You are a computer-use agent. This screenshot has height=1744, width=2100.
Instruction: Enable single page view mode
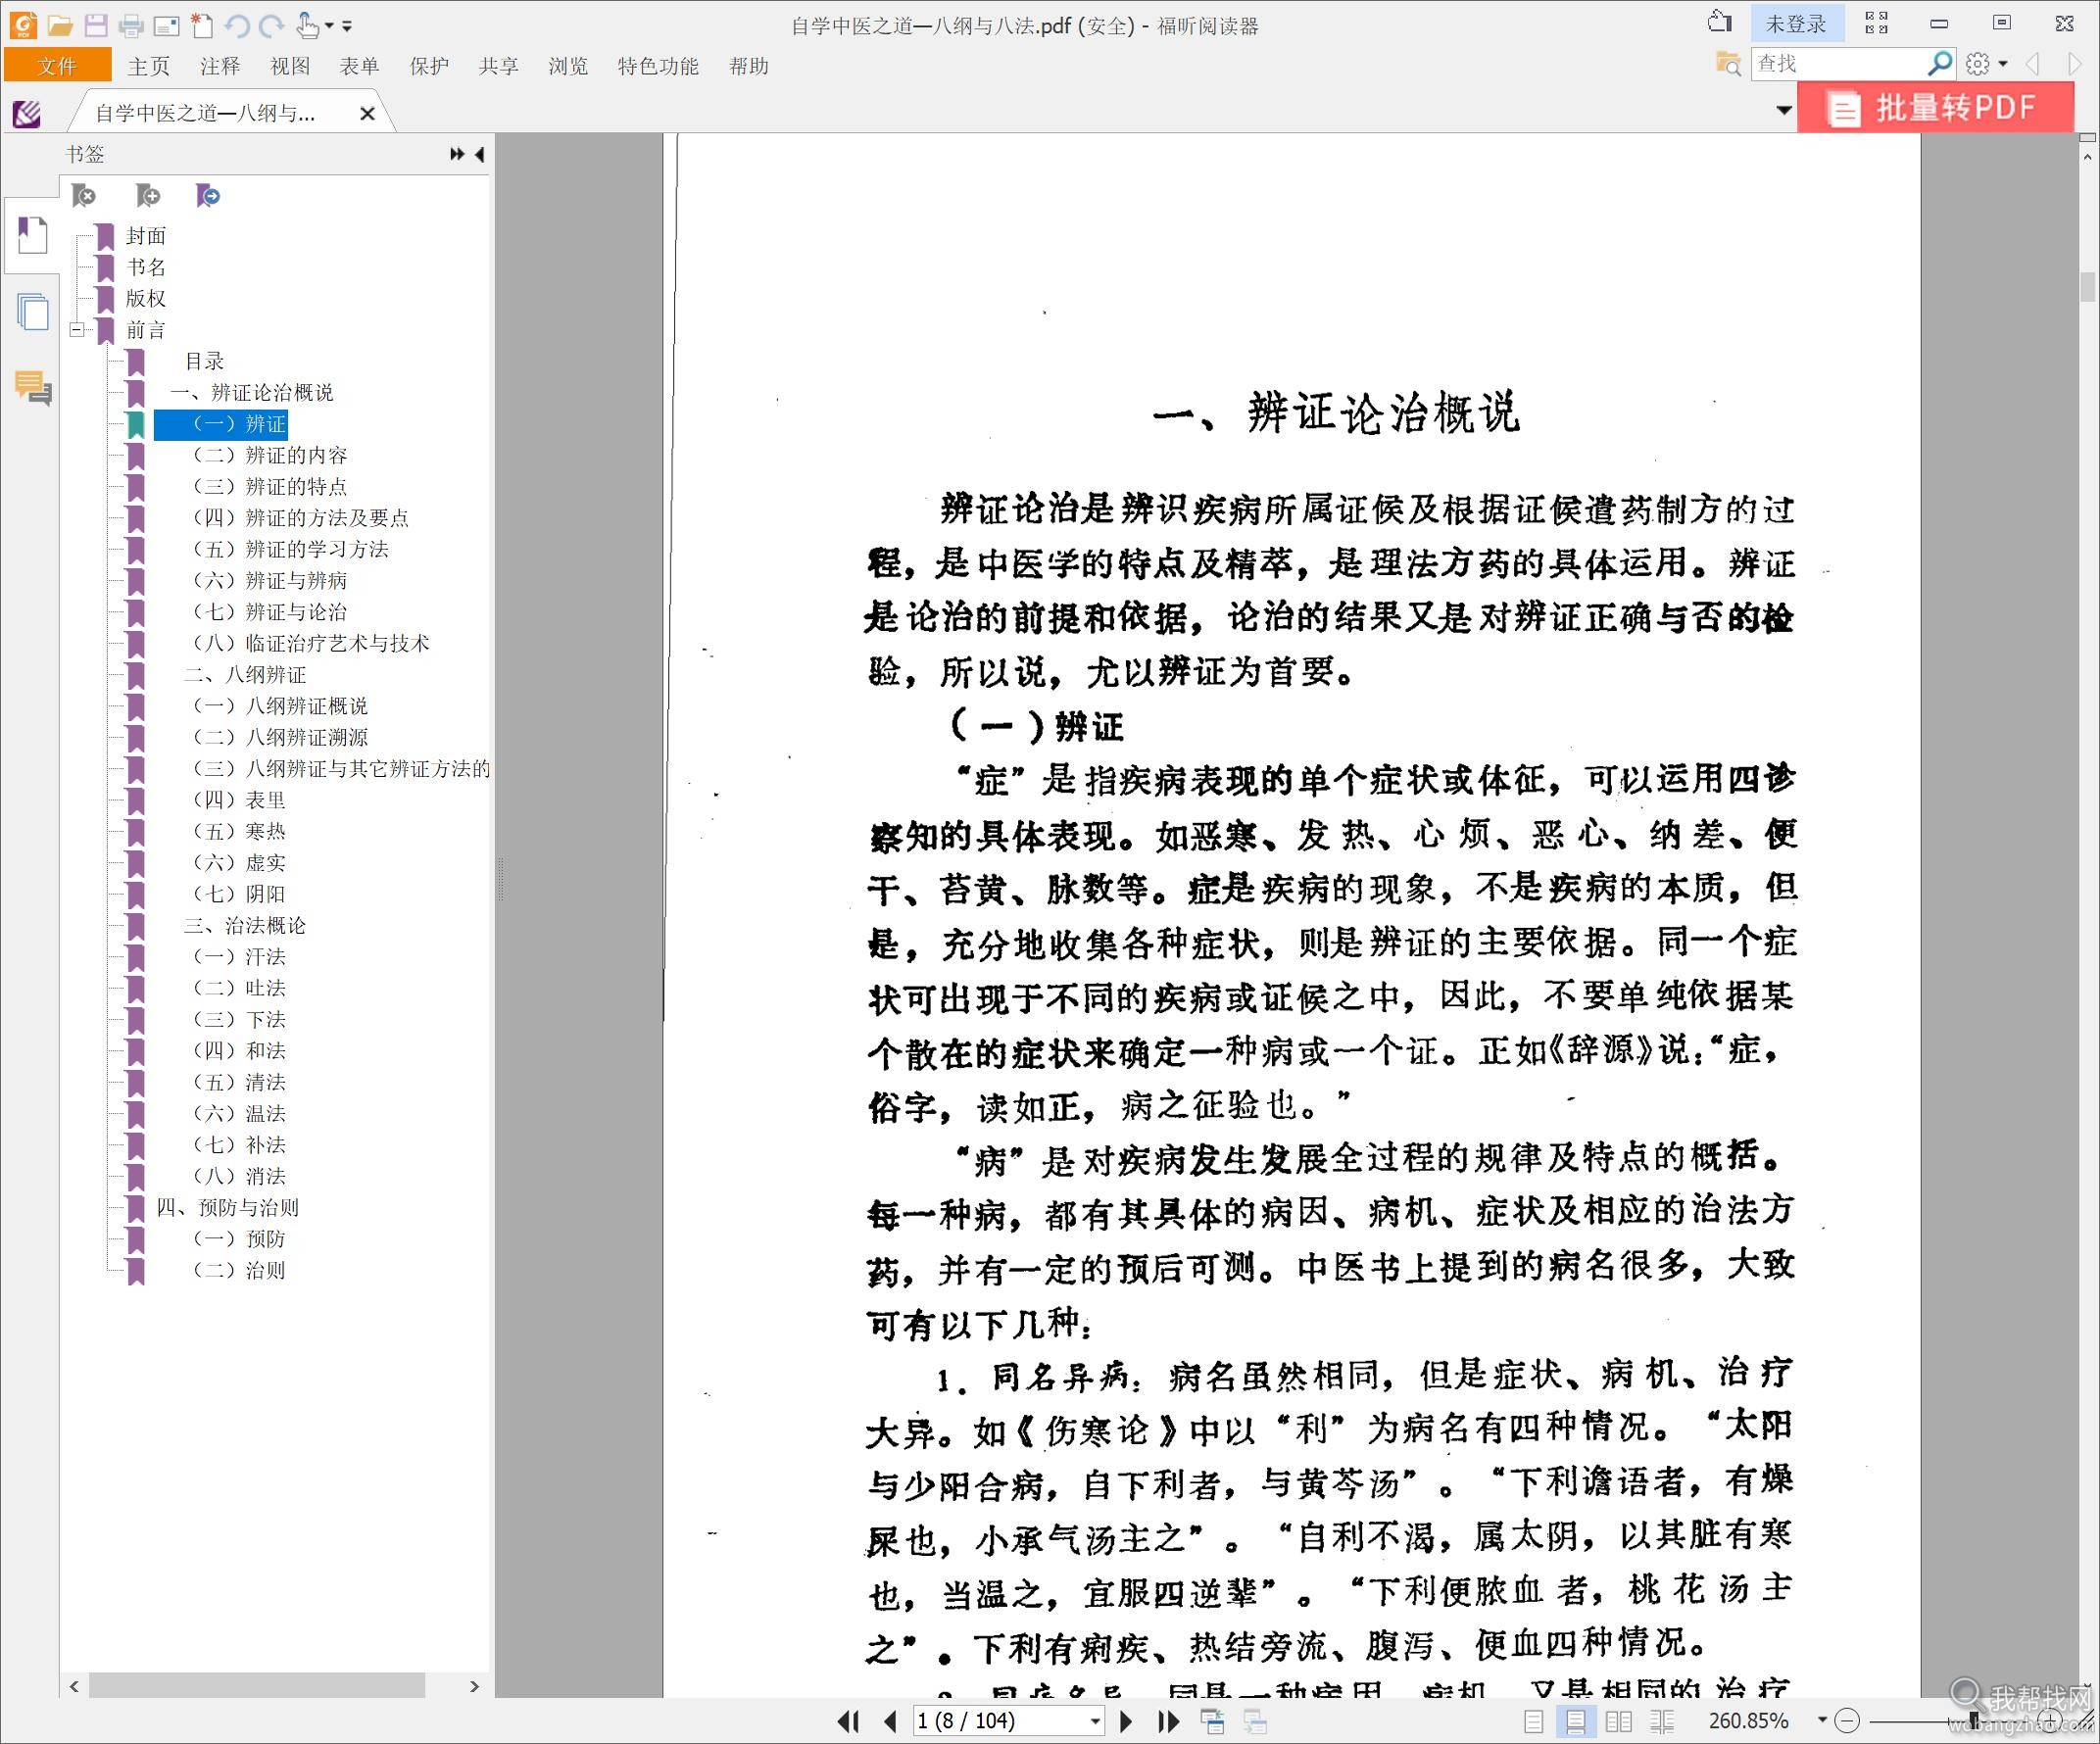pos(1533,1721)
